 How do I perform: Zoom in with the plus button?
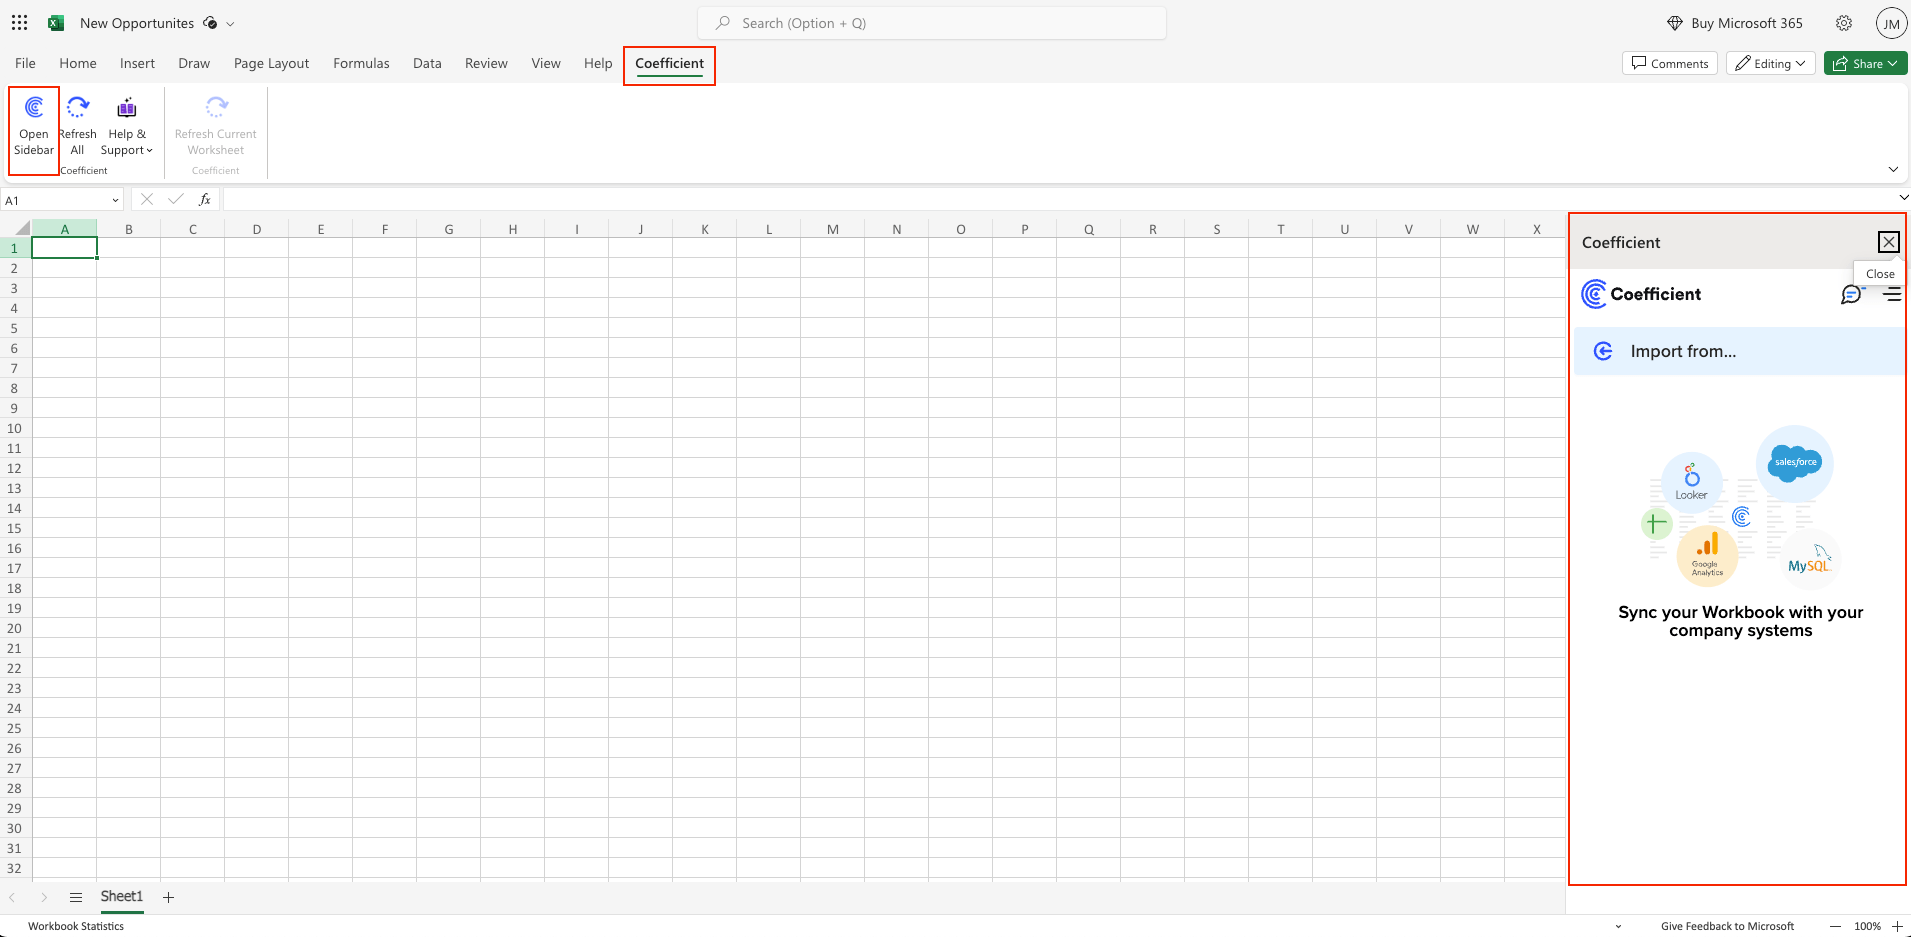(x=1897, y=926)
